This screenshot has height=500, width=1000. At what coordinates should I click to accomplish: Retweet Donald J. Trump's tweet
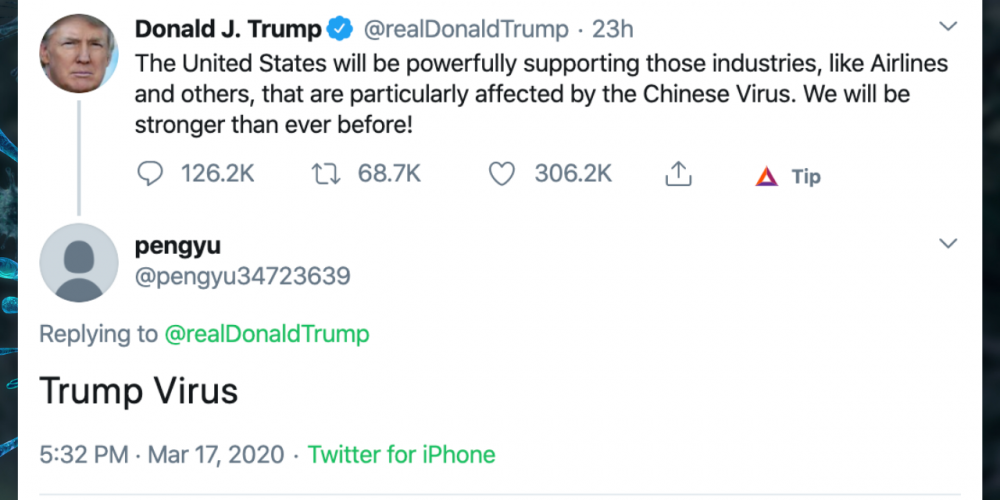pos(326,175)
